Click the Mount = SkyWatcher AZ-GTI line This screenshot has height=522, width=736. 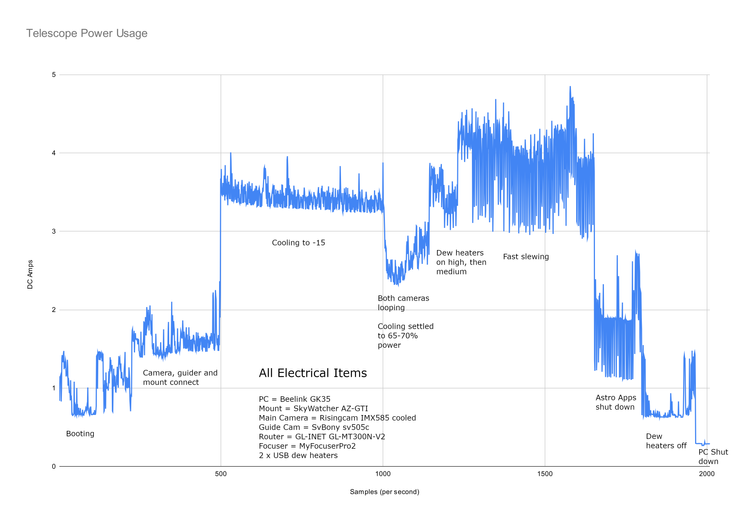click(x=313, y=408)
